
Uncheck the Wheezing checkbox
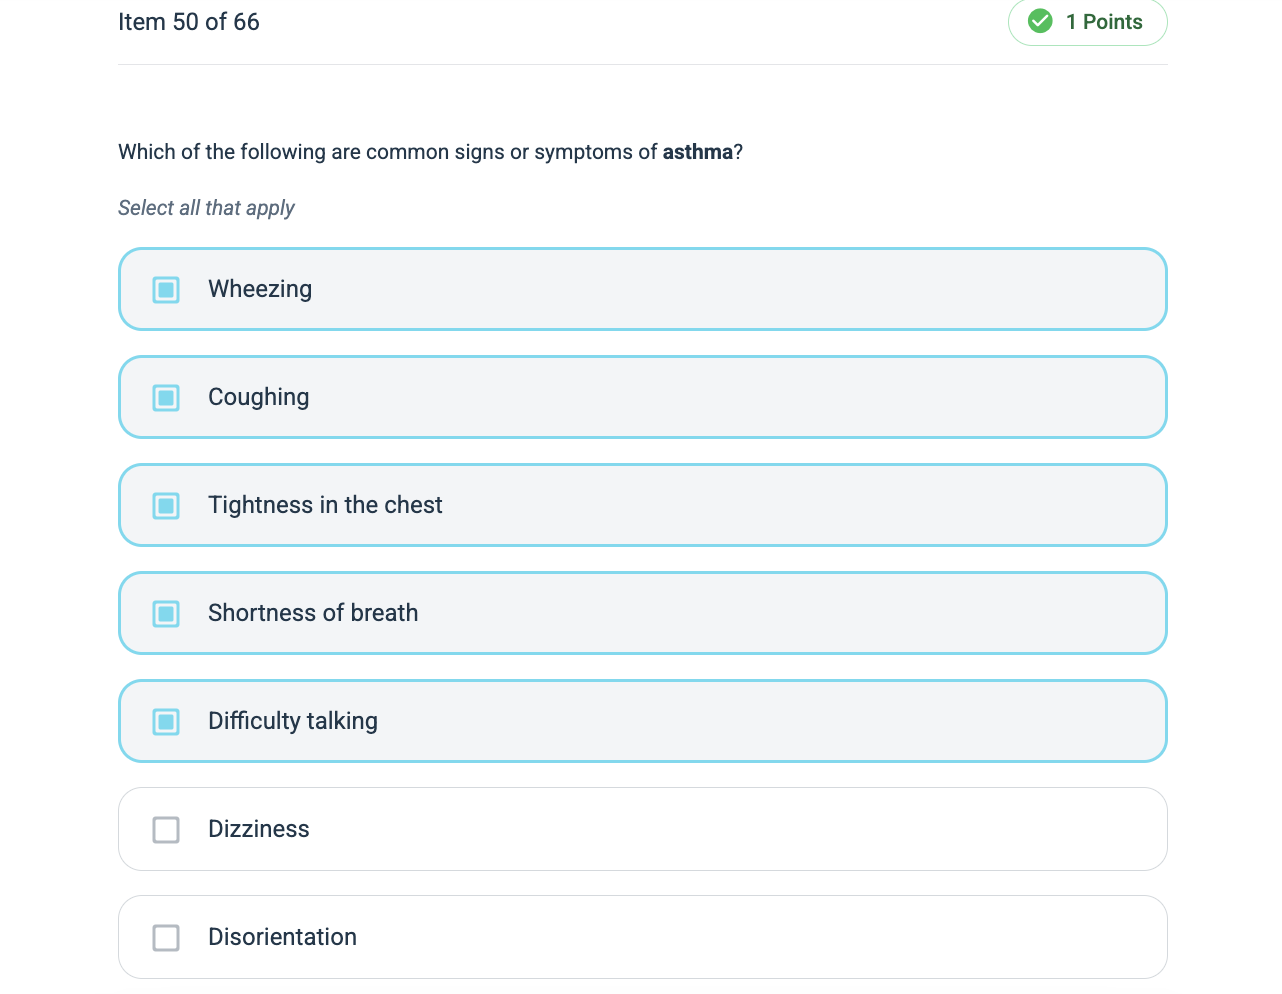tap(166, 290)
